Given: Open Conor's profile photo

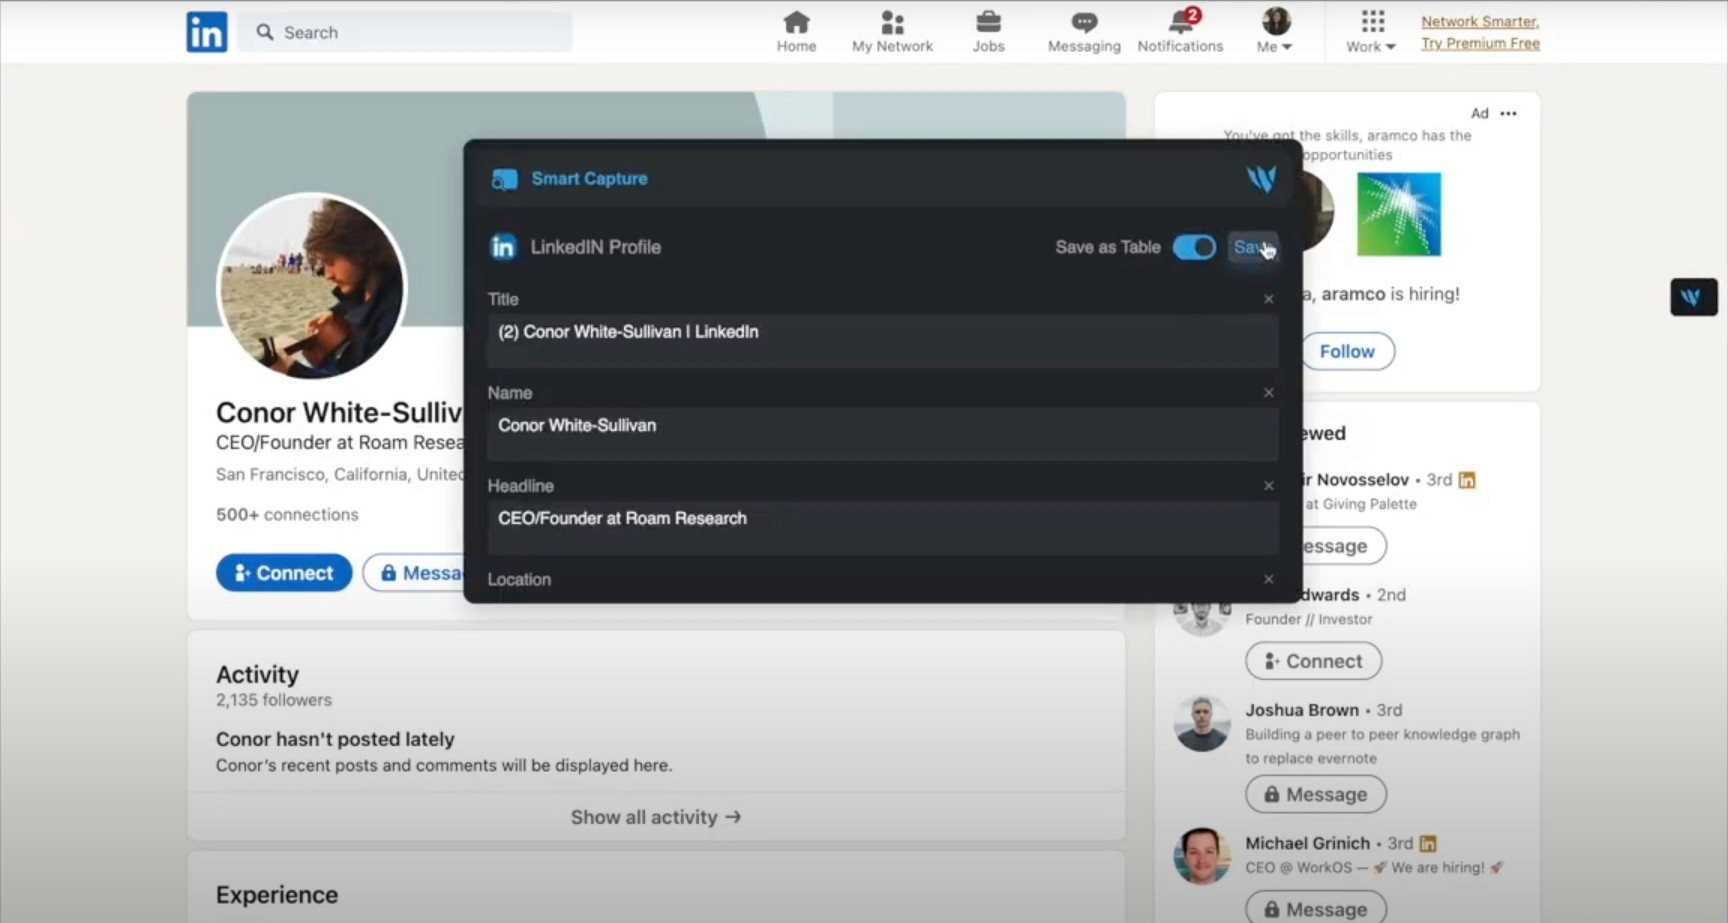Looking at the screenshot, I should pyautogui.click(x=312, y=286).
